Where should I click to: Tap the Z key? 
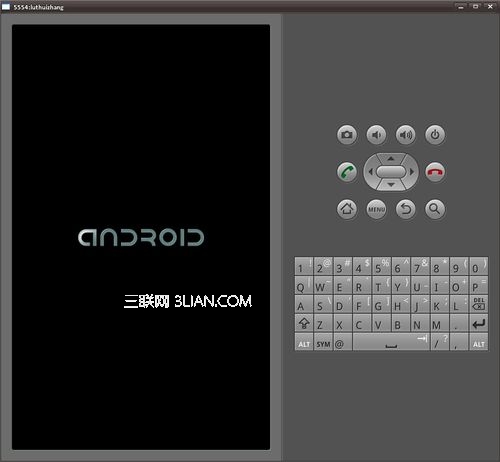click(323, 323)
